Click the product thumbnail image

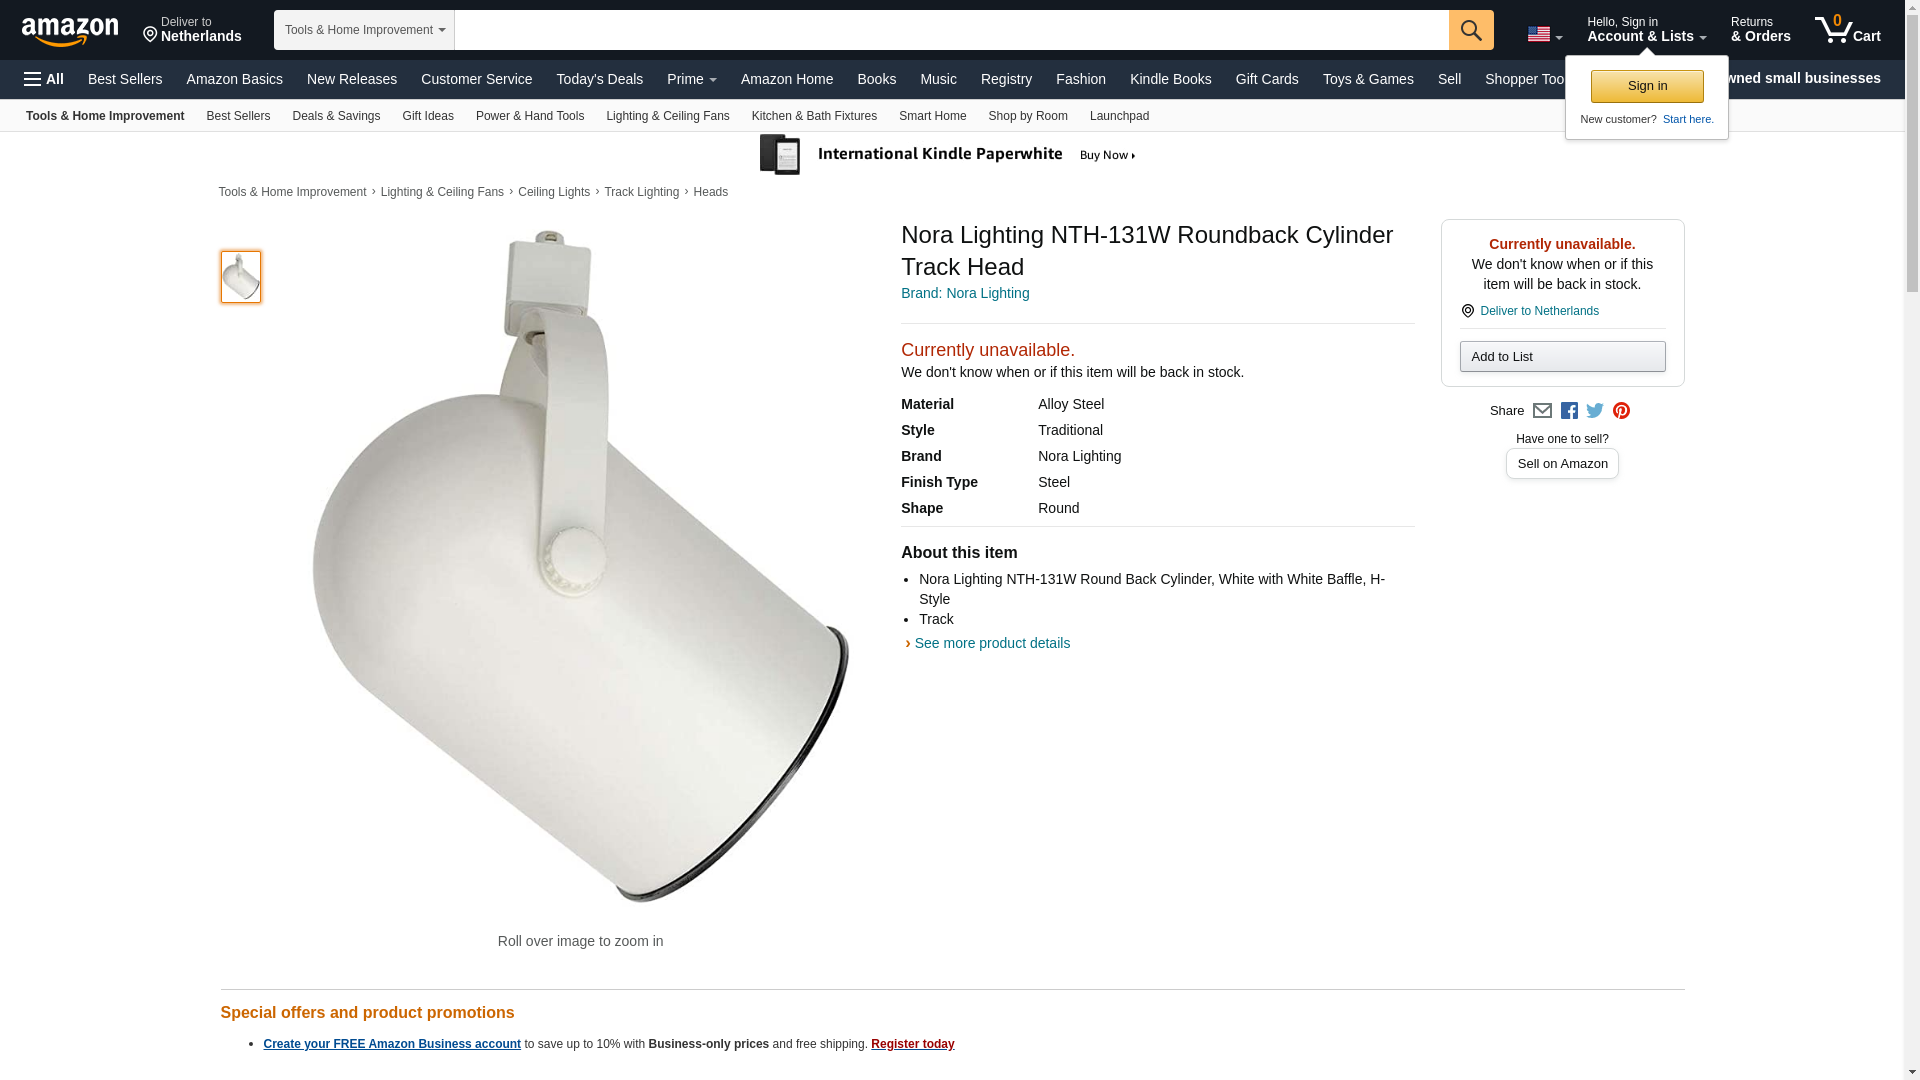coord(241,277)
